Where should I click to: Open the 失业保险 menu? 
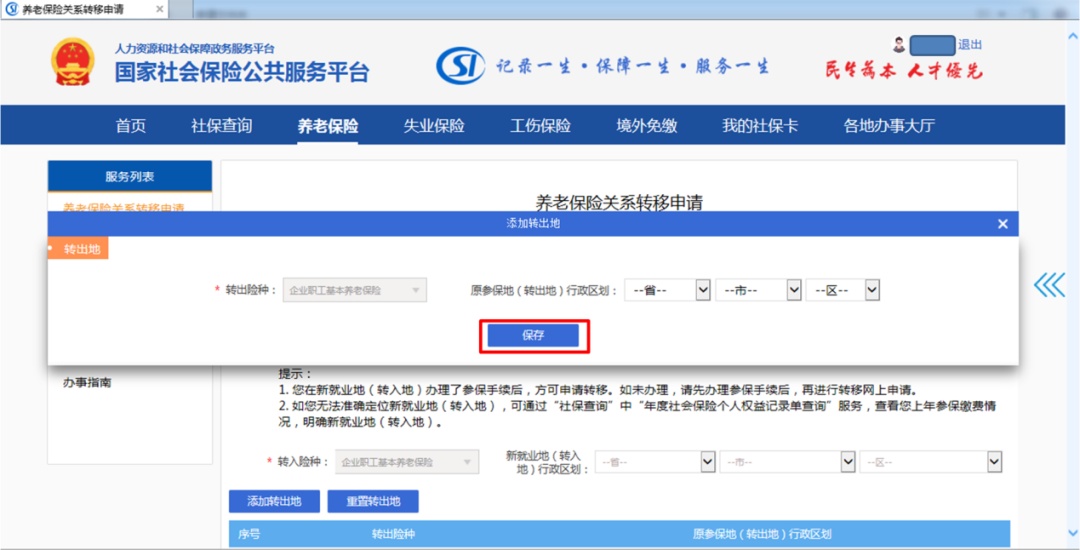pyautogui.click(x=434, y=126)
